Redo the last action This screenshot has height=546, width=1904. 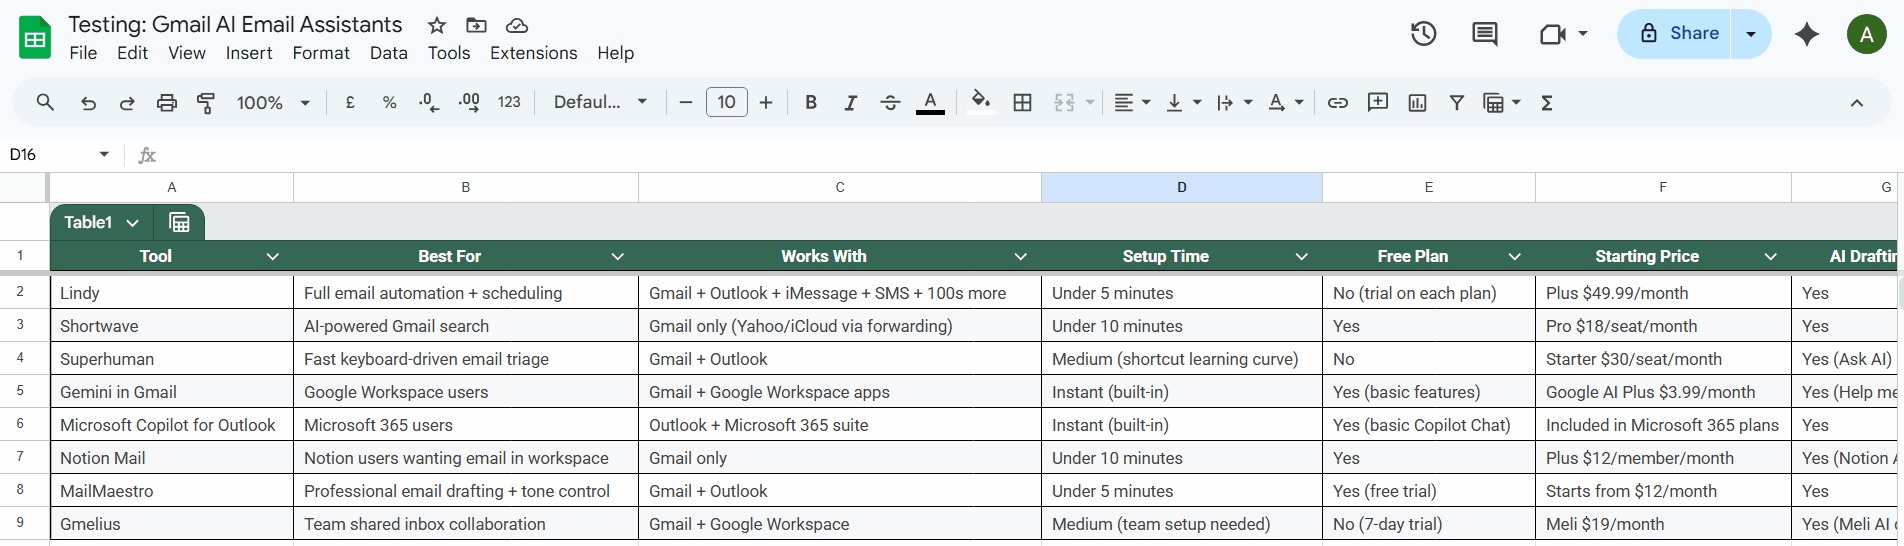[x=127, y=102]
